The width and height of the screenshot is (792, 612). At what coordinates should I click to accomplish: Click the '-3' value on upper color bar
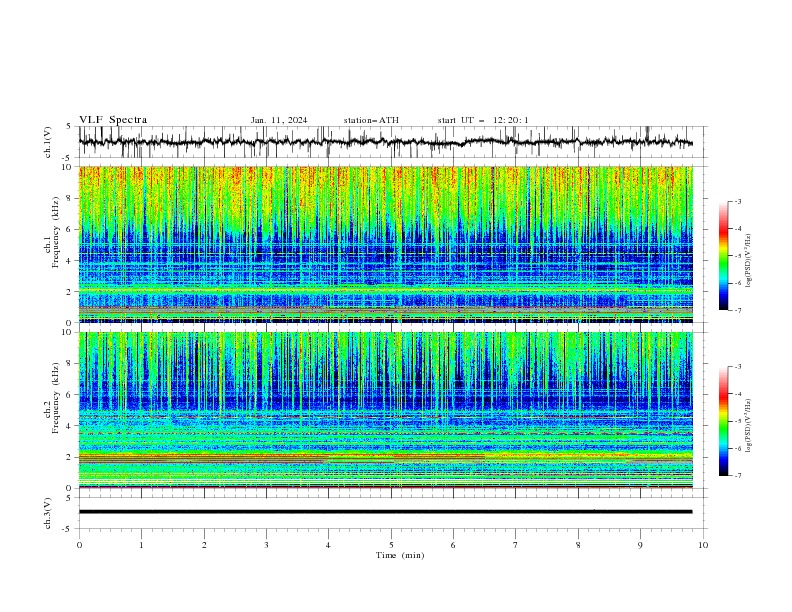(737, 201)
